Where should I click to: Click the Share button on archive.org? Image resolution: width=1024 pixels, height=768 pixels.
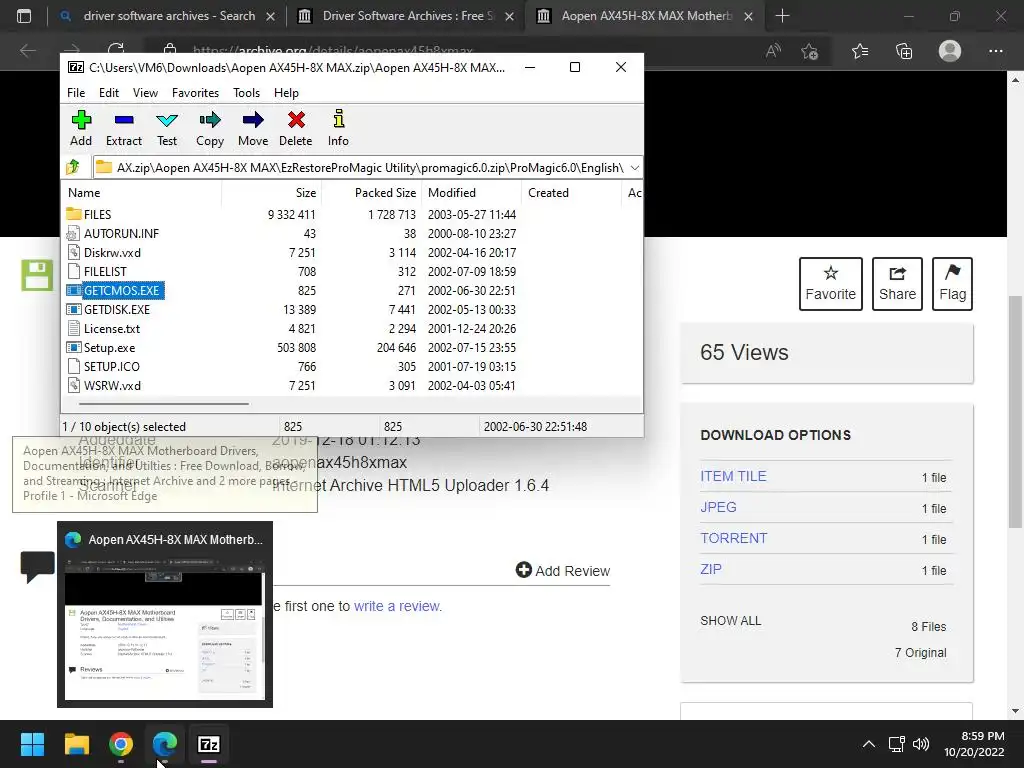click(897, 283)
